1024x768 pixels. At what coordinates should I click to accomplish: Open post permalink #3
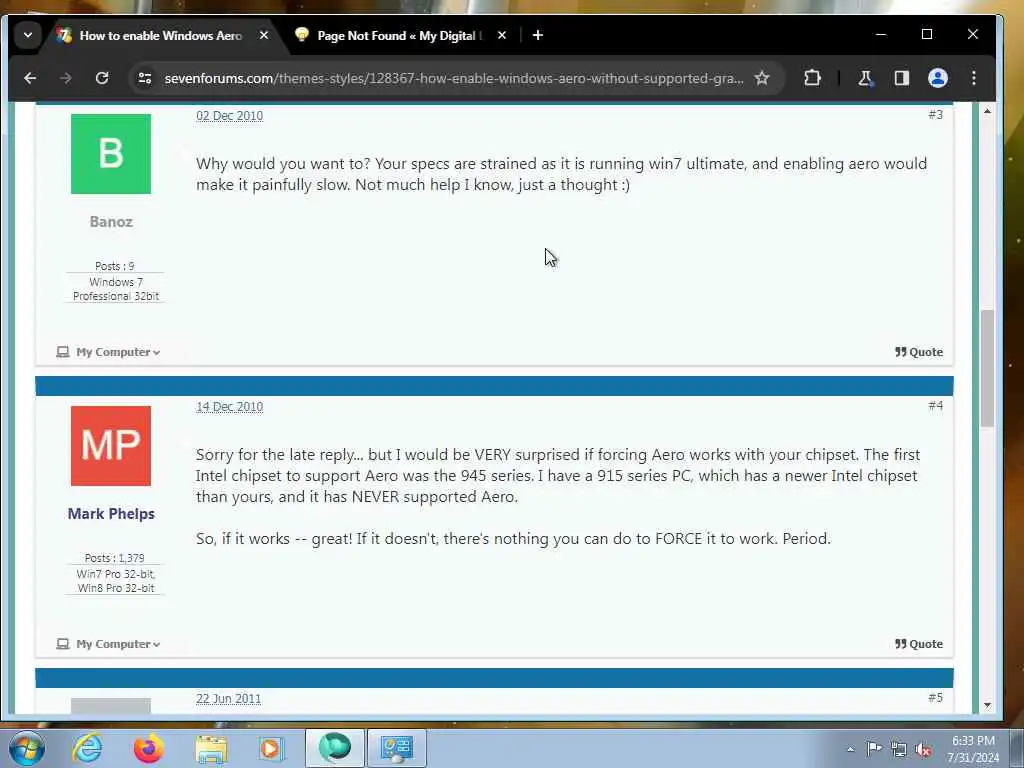coord(935,115)
